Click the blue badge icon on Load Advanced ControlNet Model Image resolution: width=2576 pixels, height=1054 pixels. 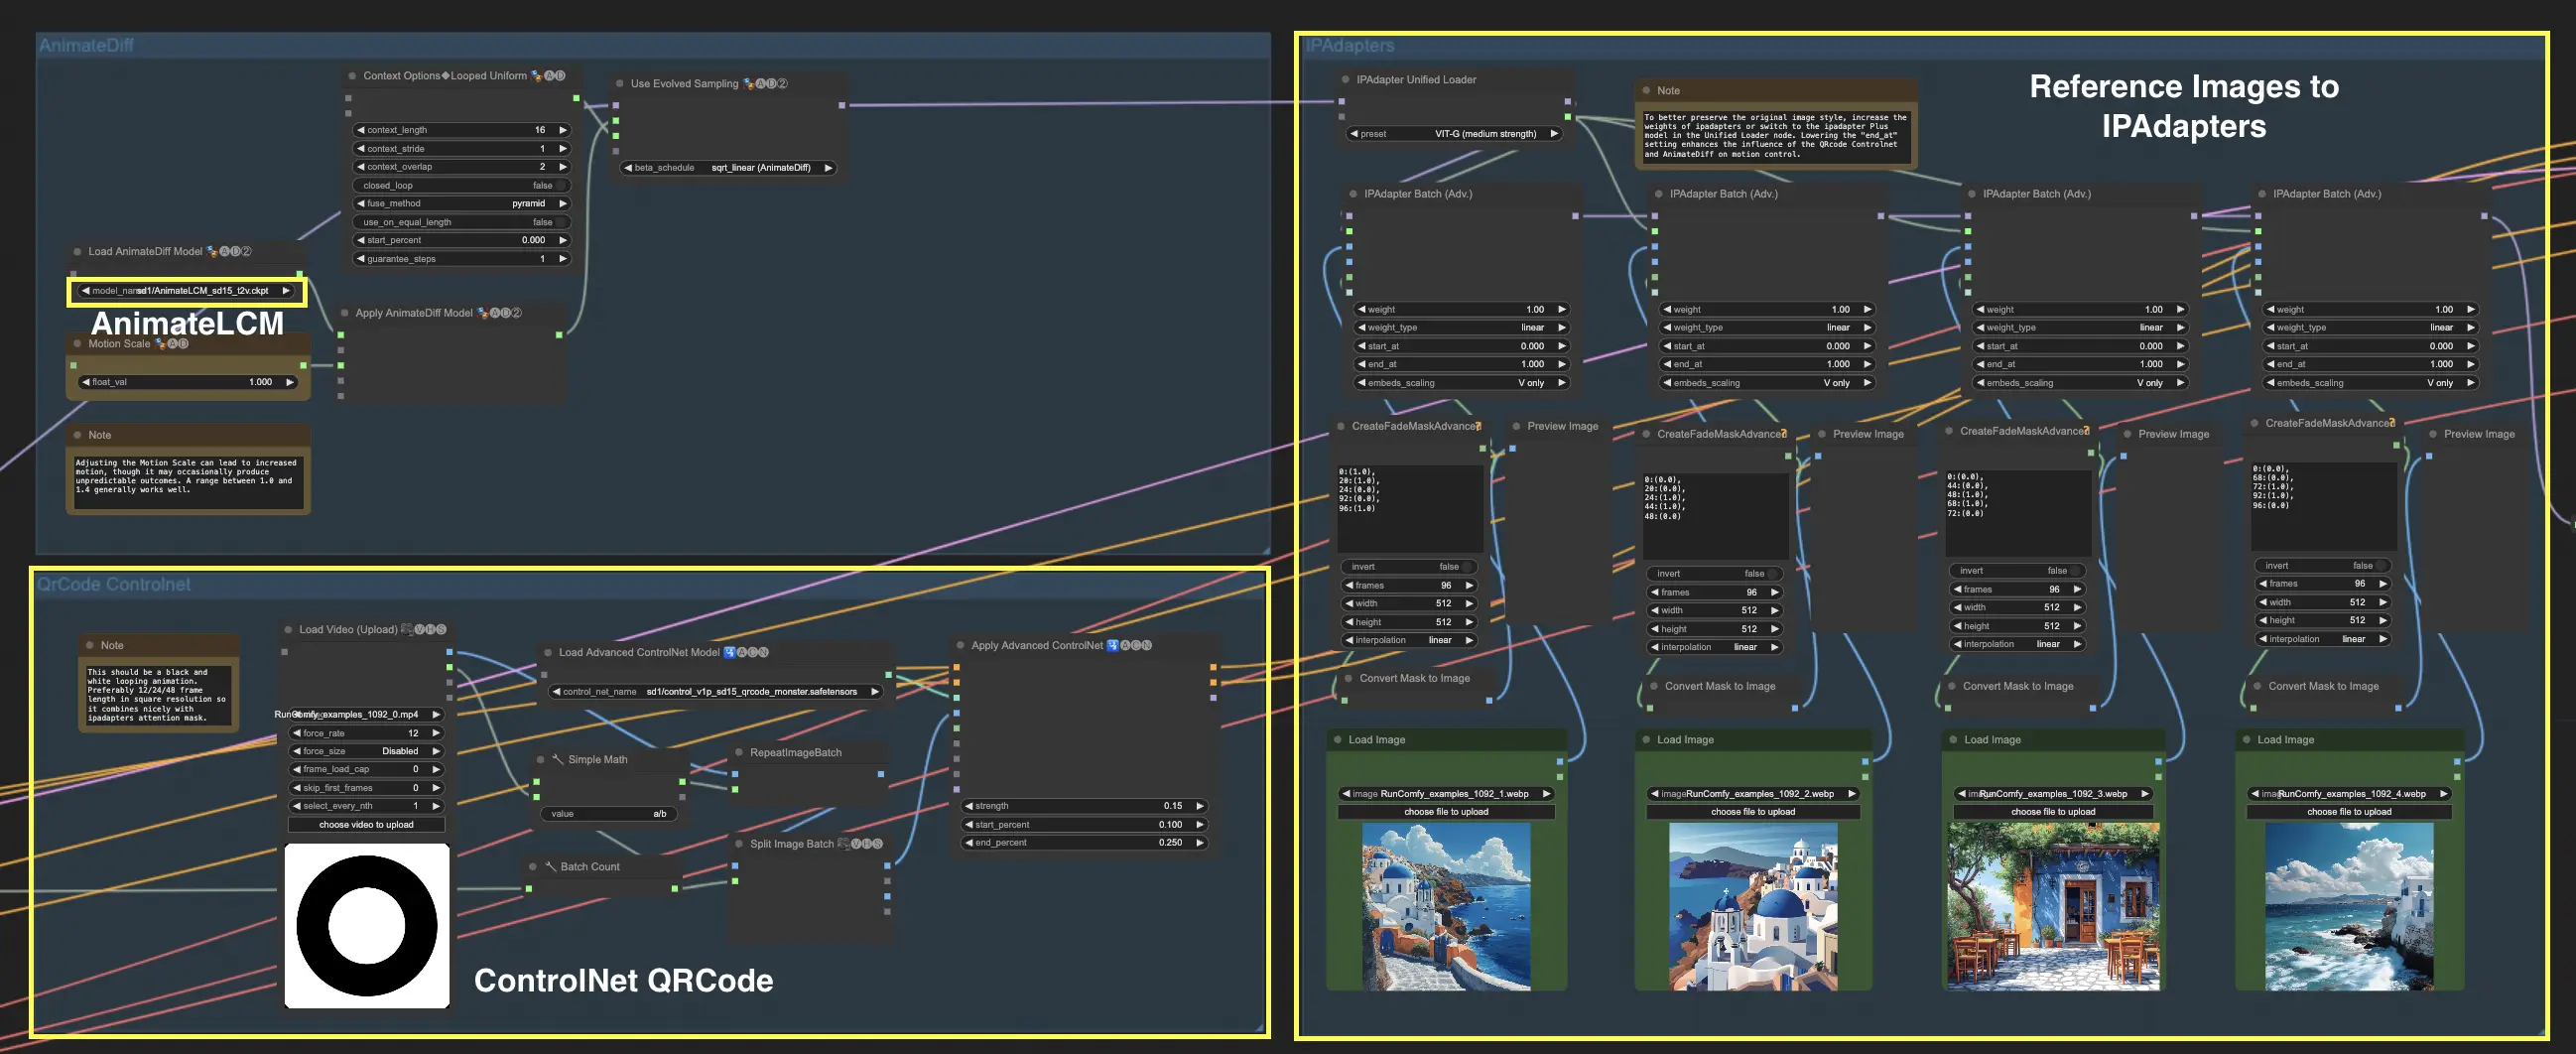pyautogui.click(x=729, y=652)
